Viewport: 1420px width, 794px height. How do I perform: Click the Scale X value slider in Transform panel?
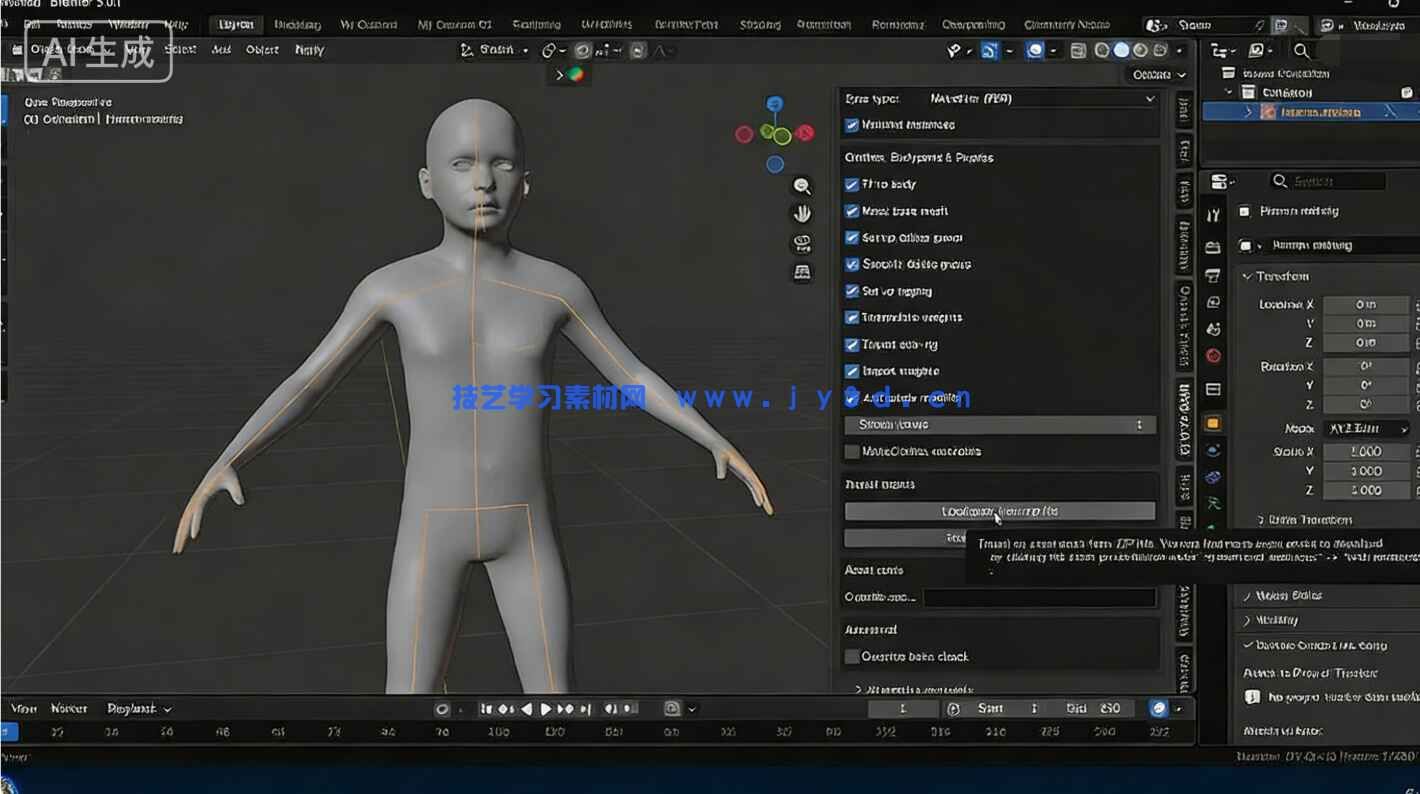[1366, 451]
